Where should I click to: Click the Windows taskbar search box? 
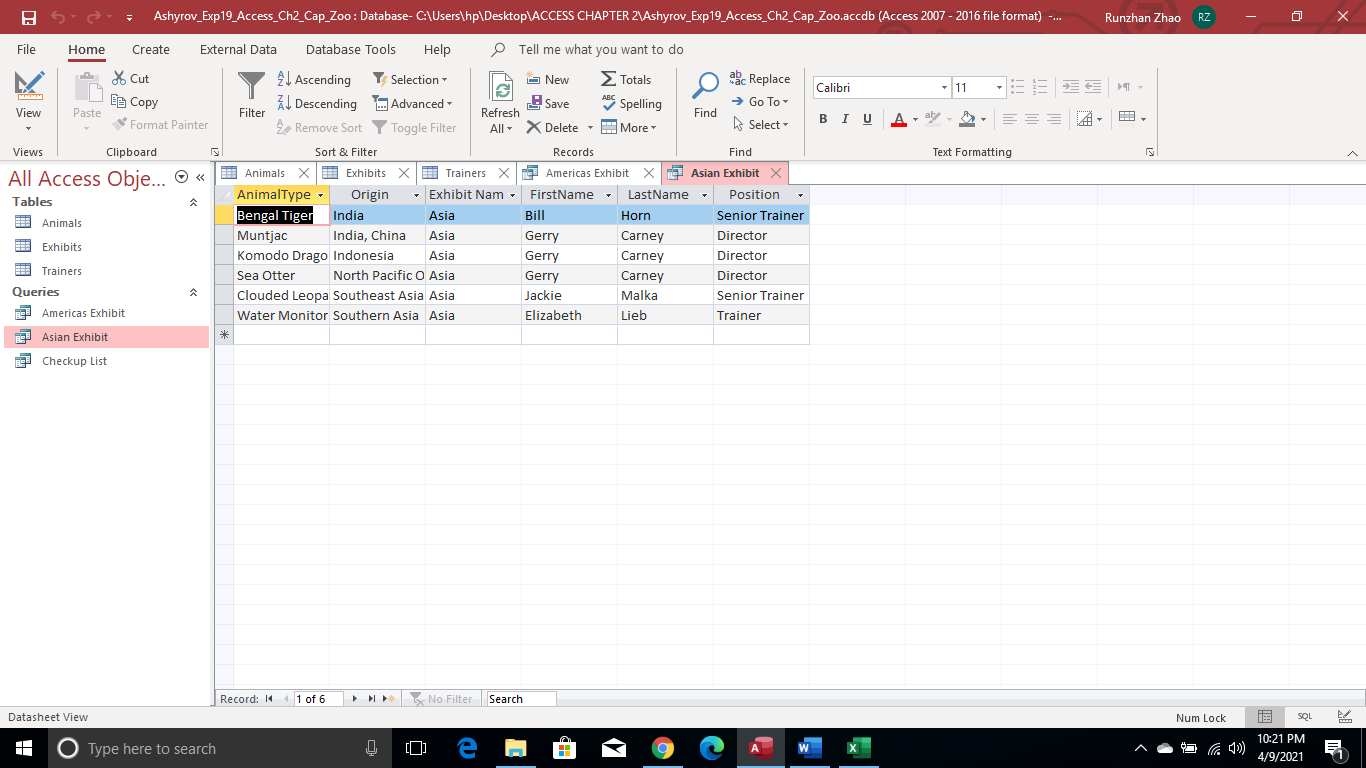point(221,748)
